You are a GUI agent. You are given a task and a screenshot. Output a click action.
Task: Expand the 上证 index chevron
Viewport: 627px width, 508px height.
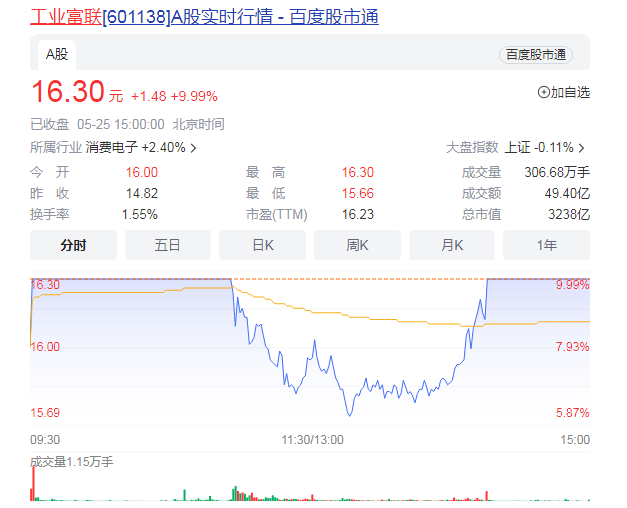pyautogui.click(x=581, y=148)
